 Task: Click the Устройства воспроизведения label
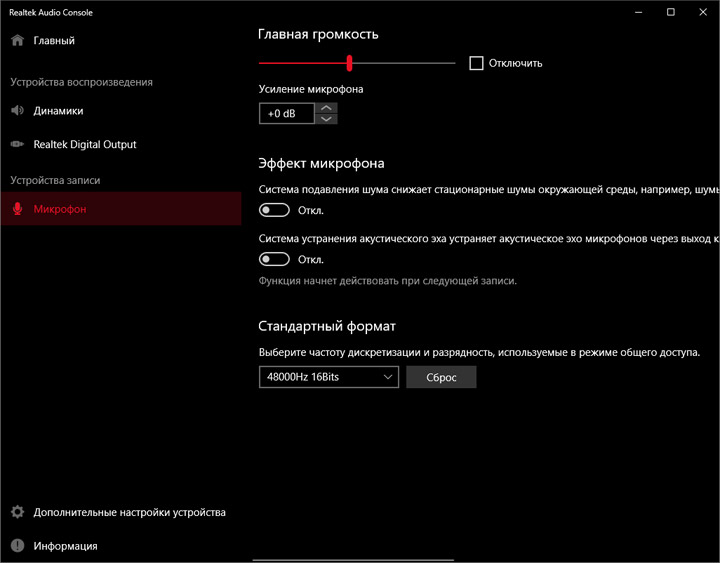click(82, 82)
